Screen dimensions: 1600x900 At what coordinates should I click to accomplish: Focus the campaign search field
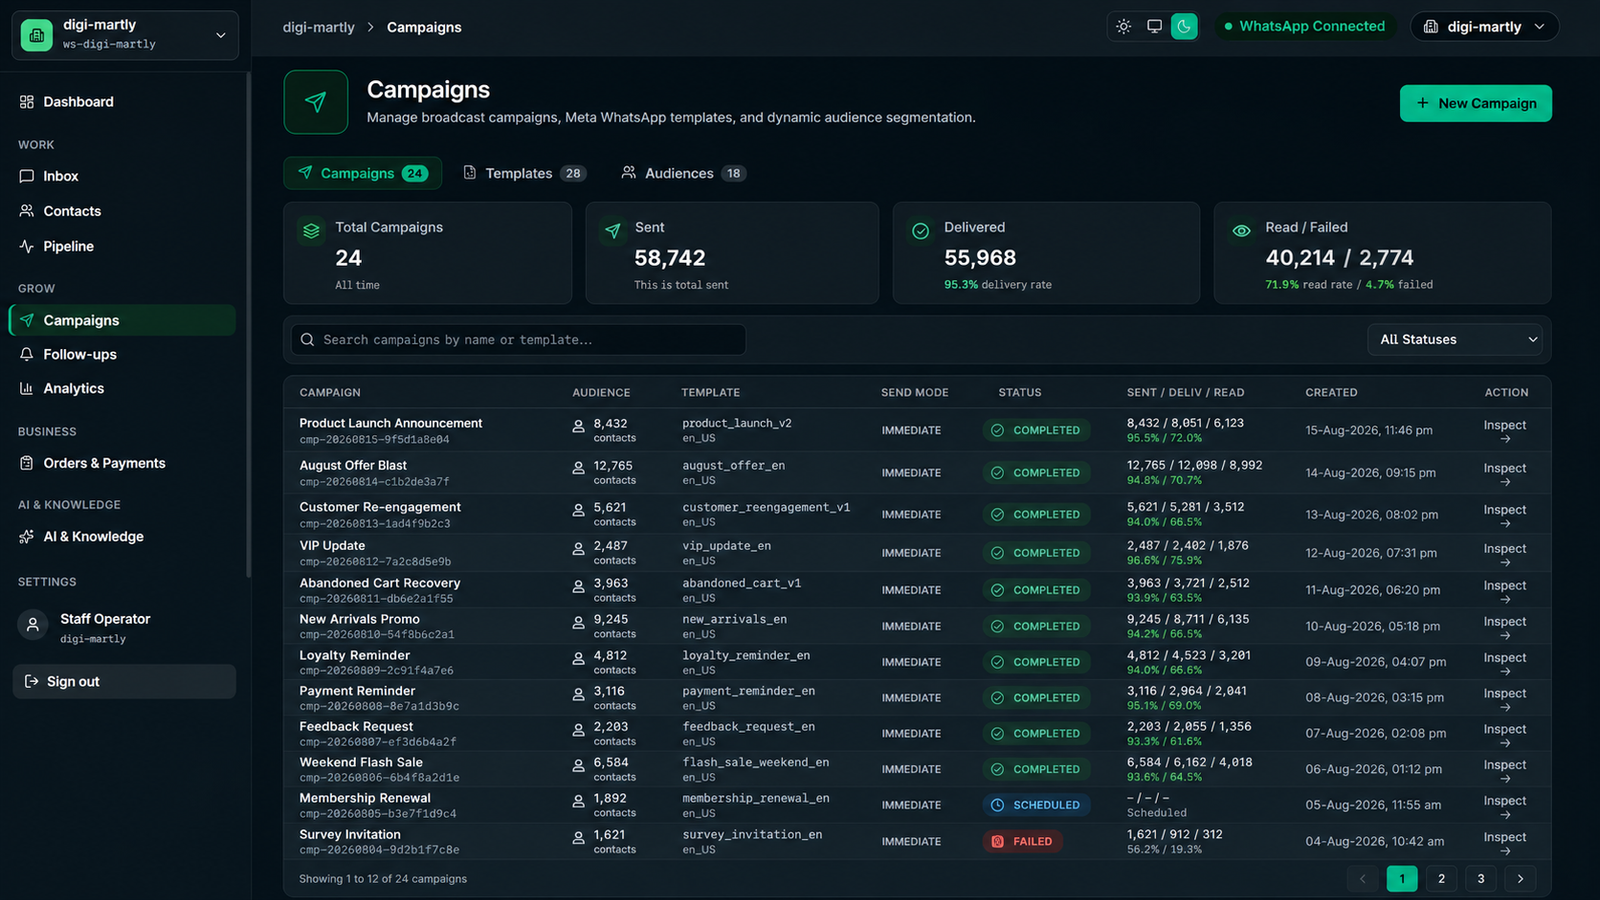(518, 340)
